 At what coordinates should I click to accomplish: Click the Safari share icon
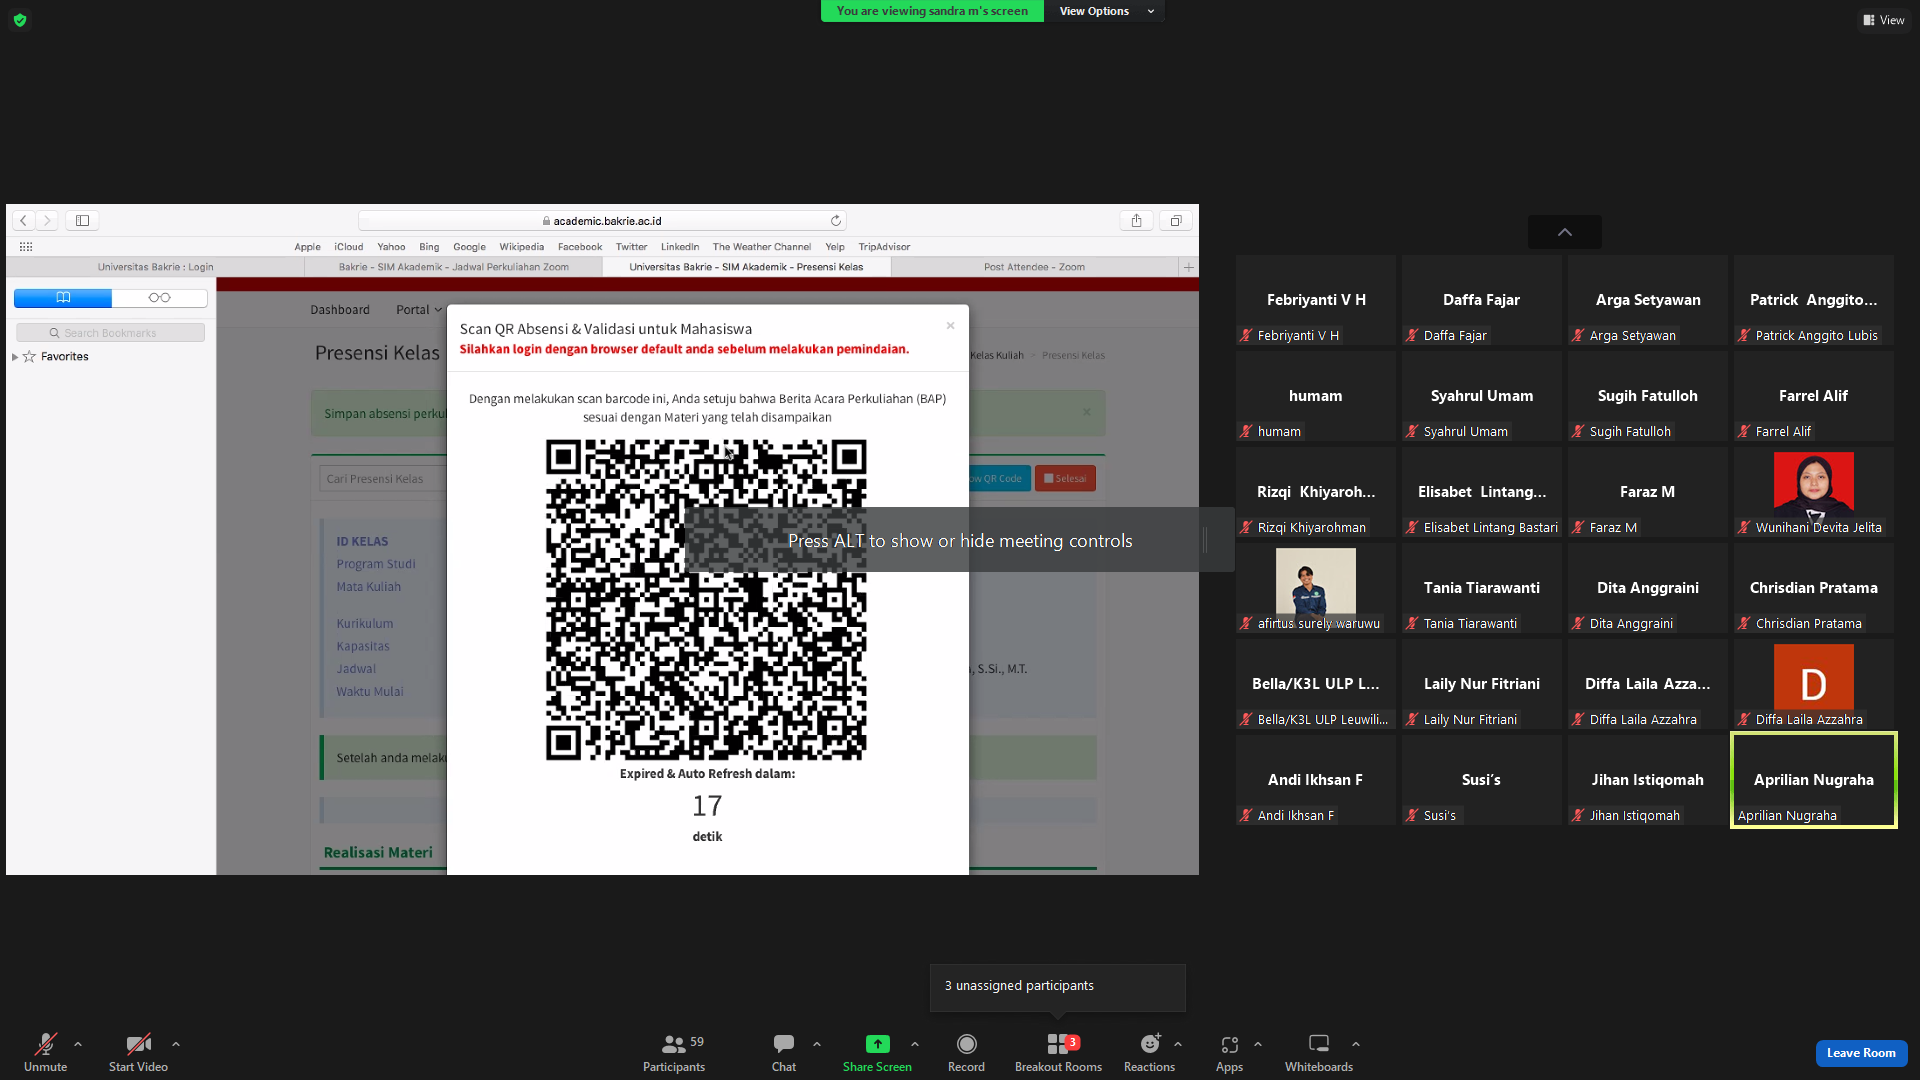click(x=1136, y=221)
